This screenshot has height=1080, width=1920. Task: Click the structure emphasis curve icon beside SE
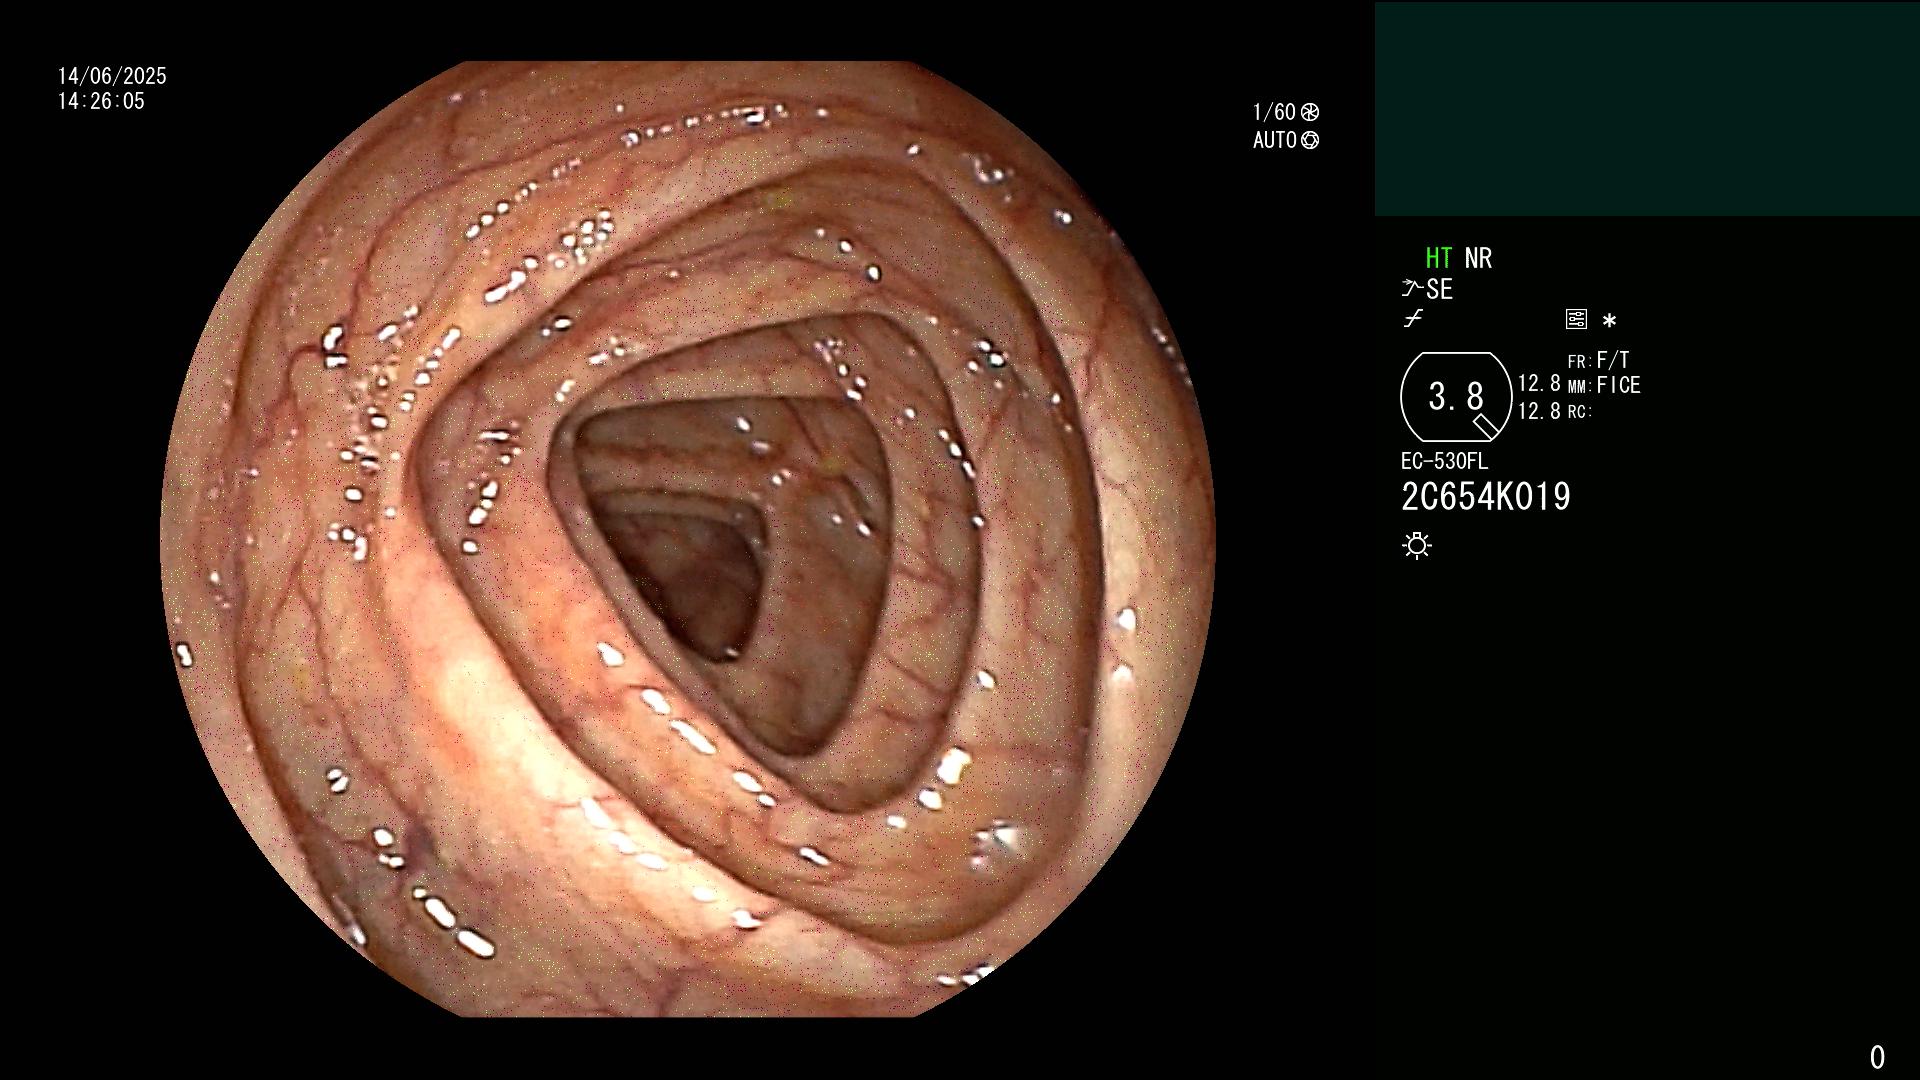pos(1412,289)
